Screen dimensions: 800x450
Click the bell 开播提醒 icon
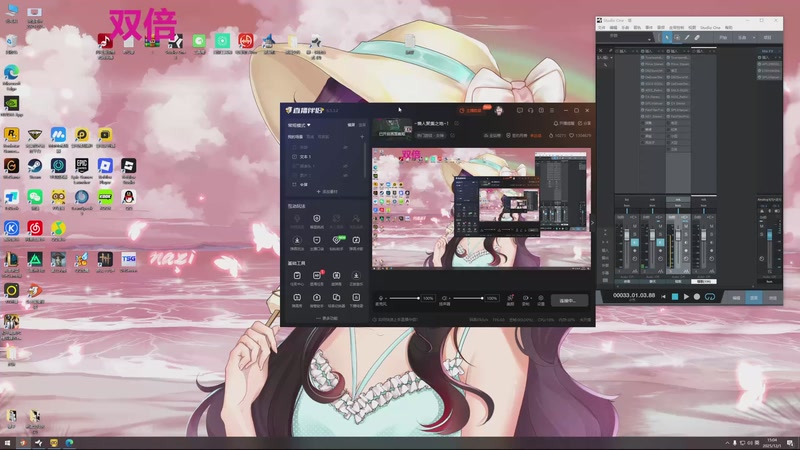pos(556,123)
